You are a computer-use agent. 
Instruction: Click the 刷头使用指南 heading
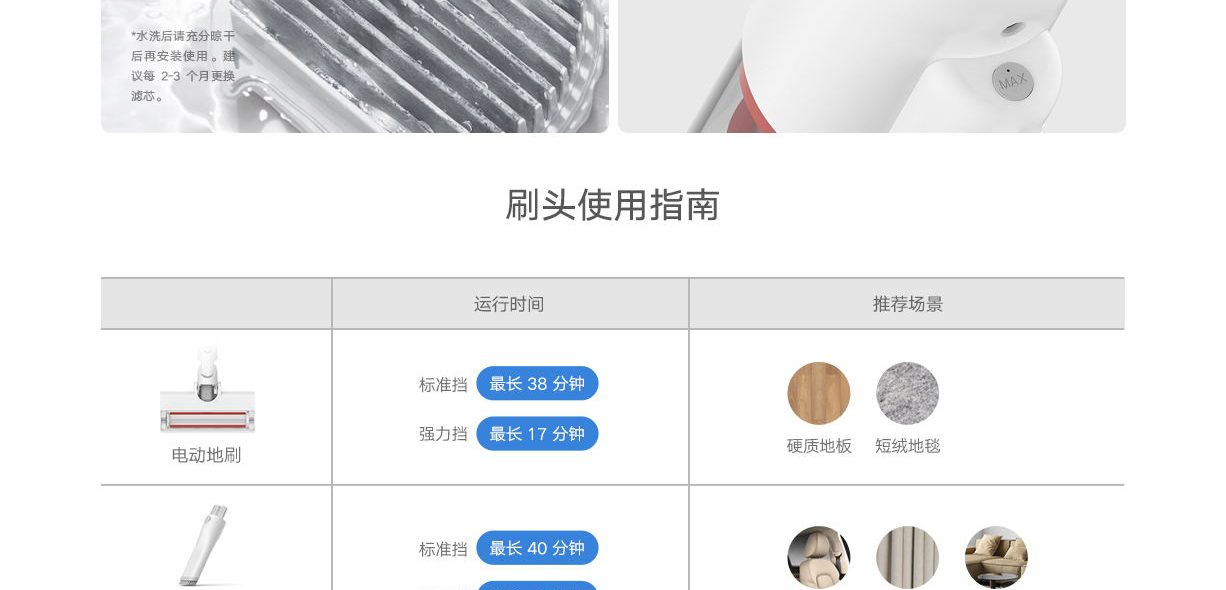pos(612,205)
